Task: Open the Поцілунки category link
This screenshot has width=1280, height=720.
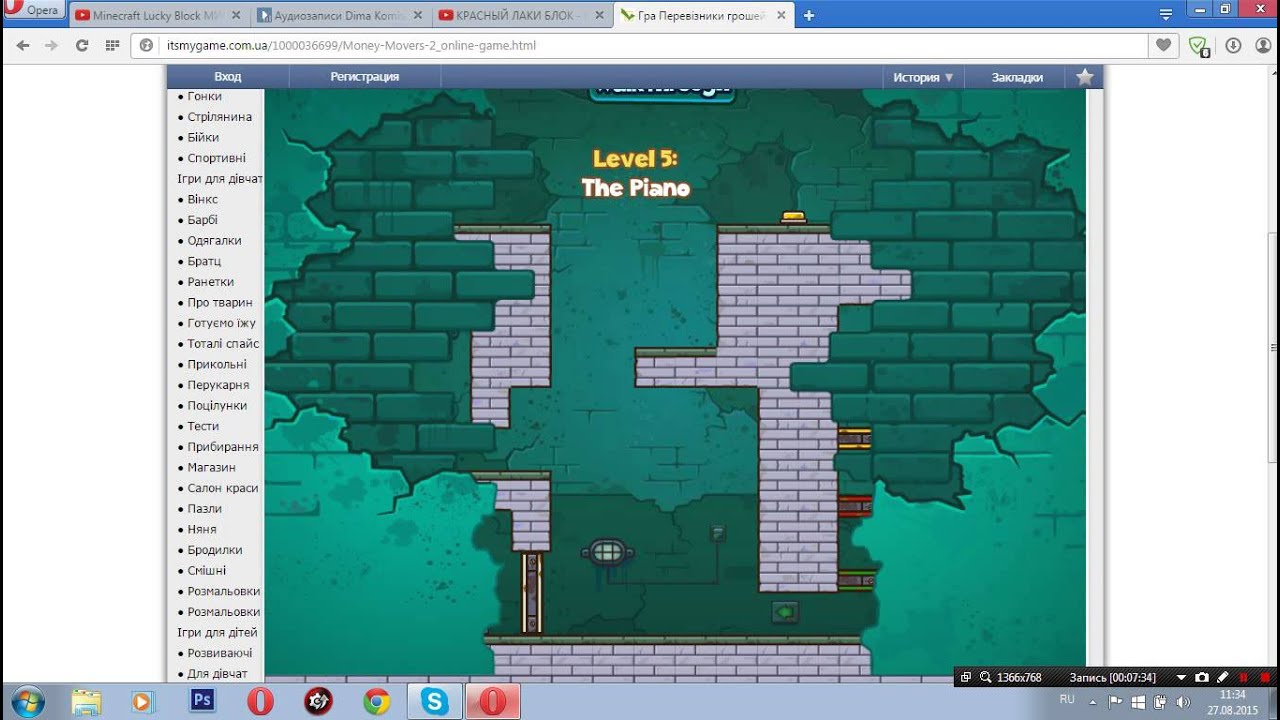Action: coord(218,406)
